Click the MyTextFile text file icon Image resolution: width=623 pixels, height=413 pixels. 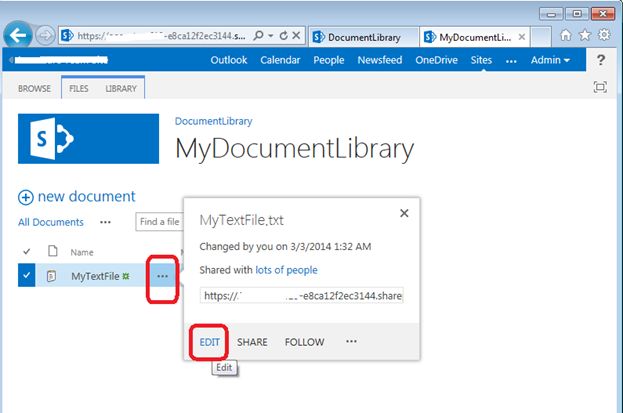(51, 276)
